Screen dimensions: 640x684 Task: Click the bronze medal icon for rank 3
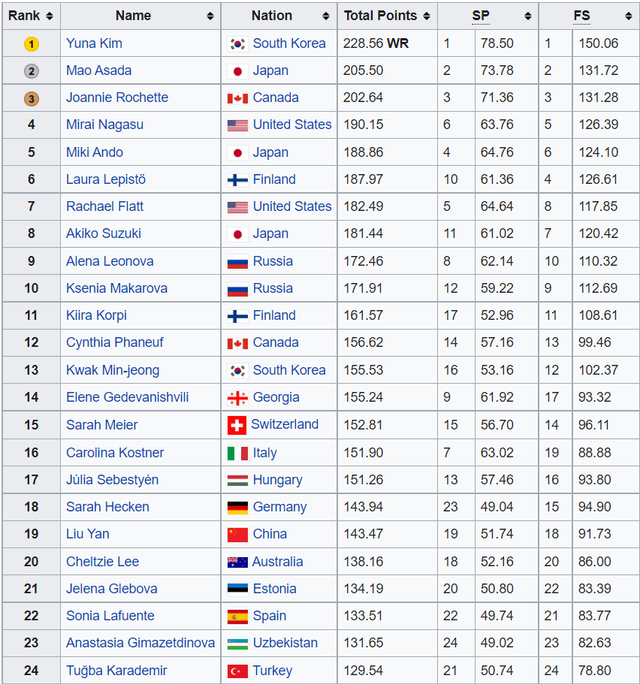31,98
